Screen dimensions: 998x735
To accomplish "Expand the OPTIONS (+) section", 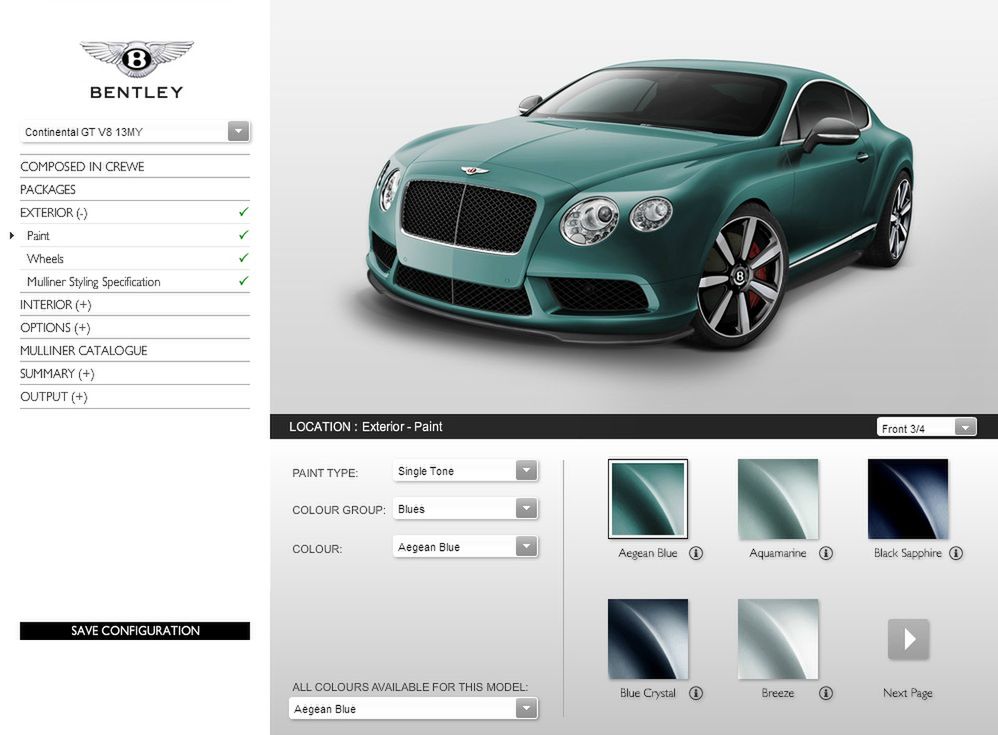I will point(55,328).
